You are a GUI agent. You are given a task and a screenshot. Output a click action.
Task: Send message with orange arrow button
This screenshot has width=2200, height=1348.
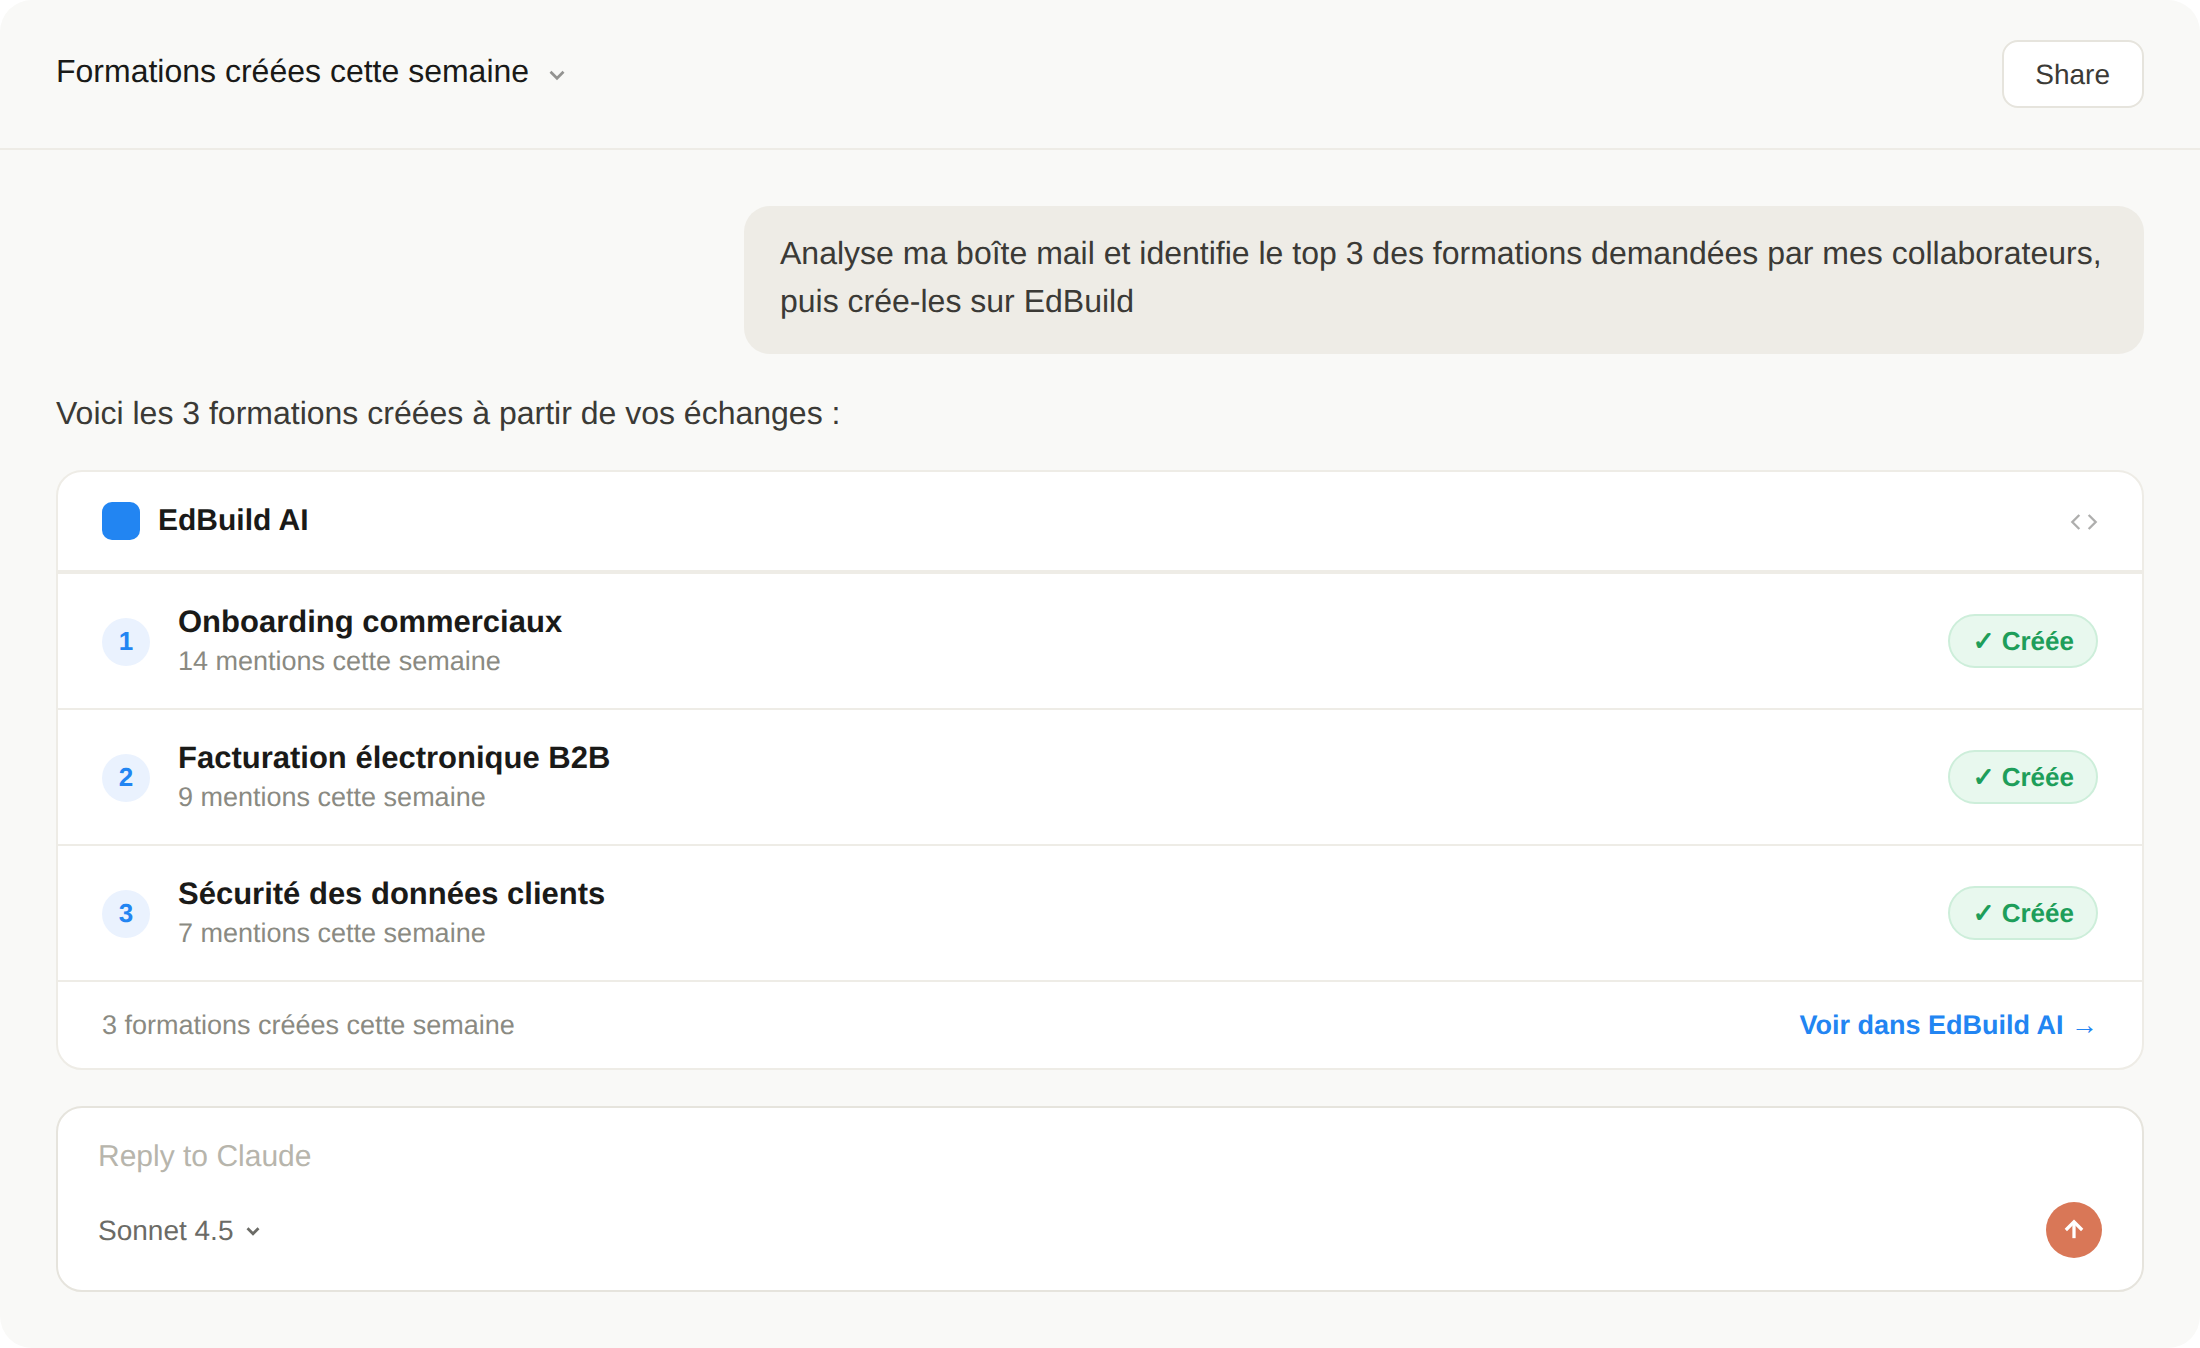click(x=2073, y=1230)
